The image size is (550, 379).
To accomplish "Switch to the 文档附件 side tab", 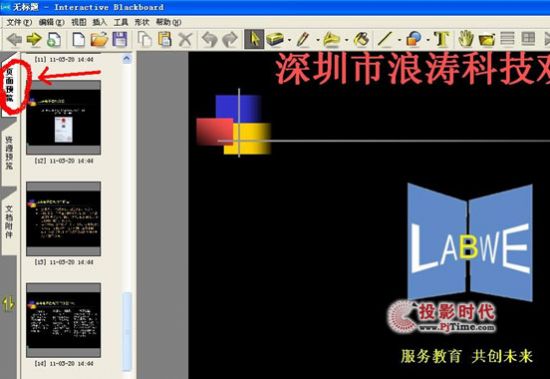I will coord(9,222).
